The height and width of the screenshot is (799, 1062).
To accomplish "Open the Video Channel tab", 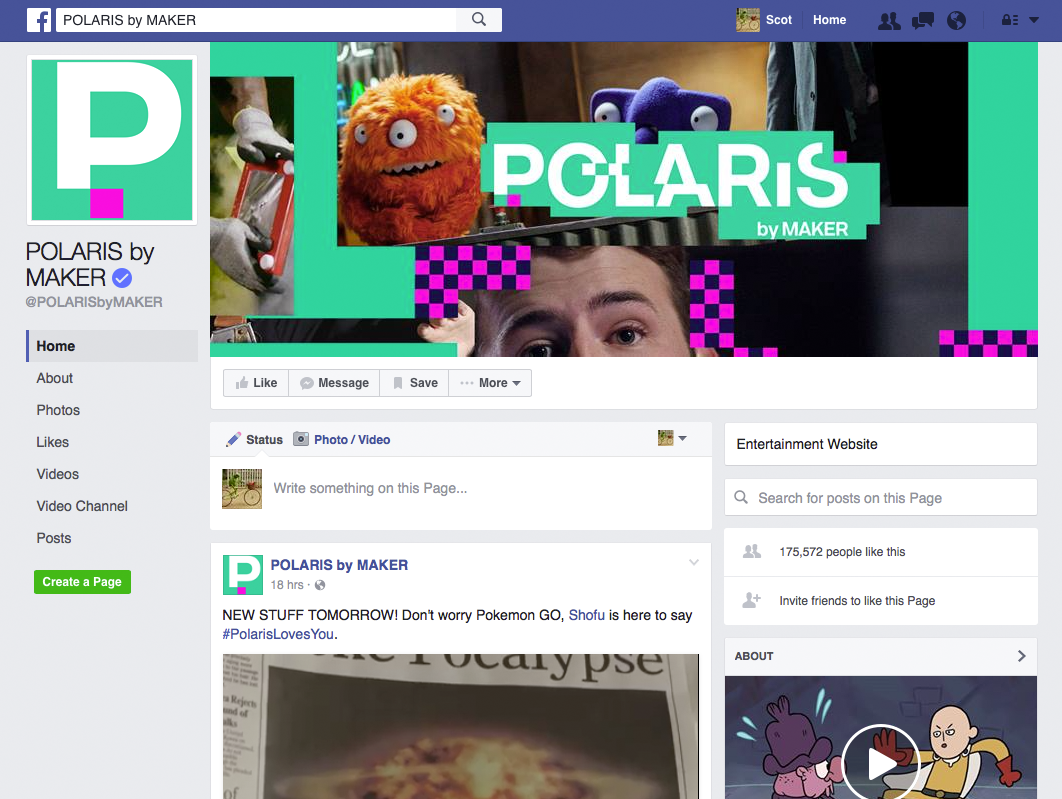I will (81, 506).
